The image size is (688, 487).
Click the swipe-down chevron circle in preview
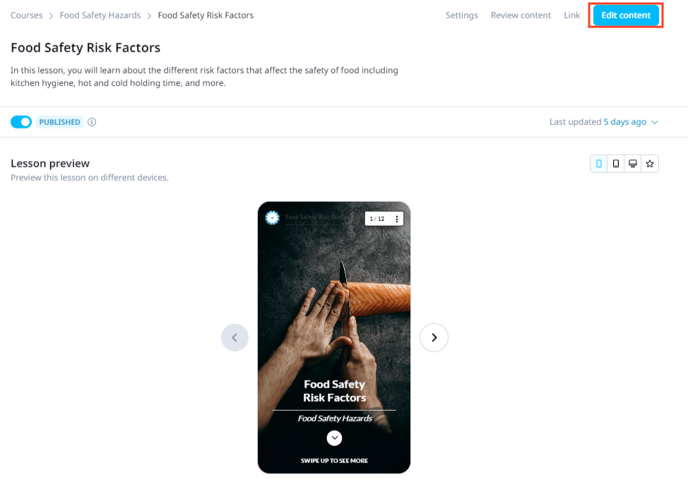click(x=334, y=438)
